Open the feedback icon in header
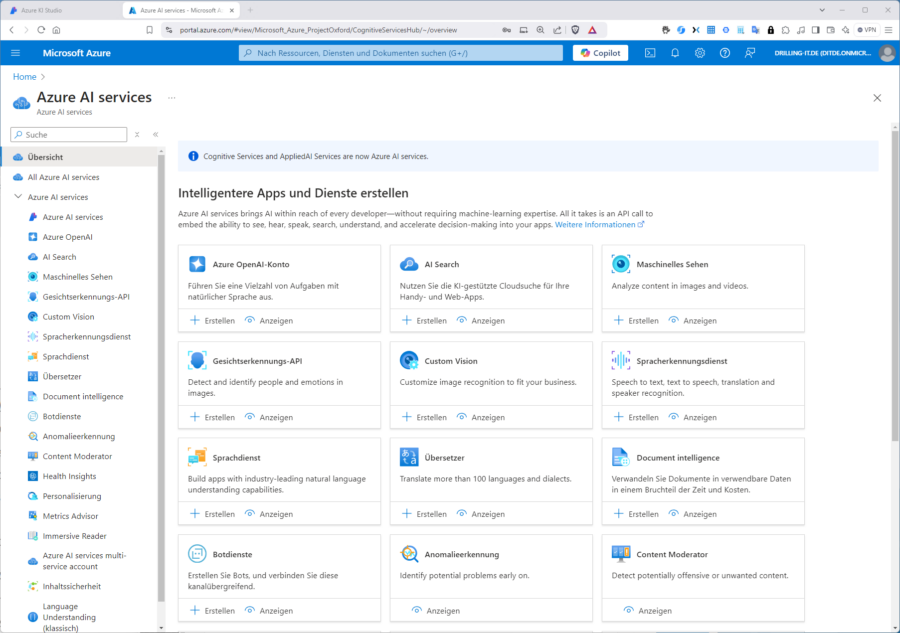900x633 pixels. (750, 53)
